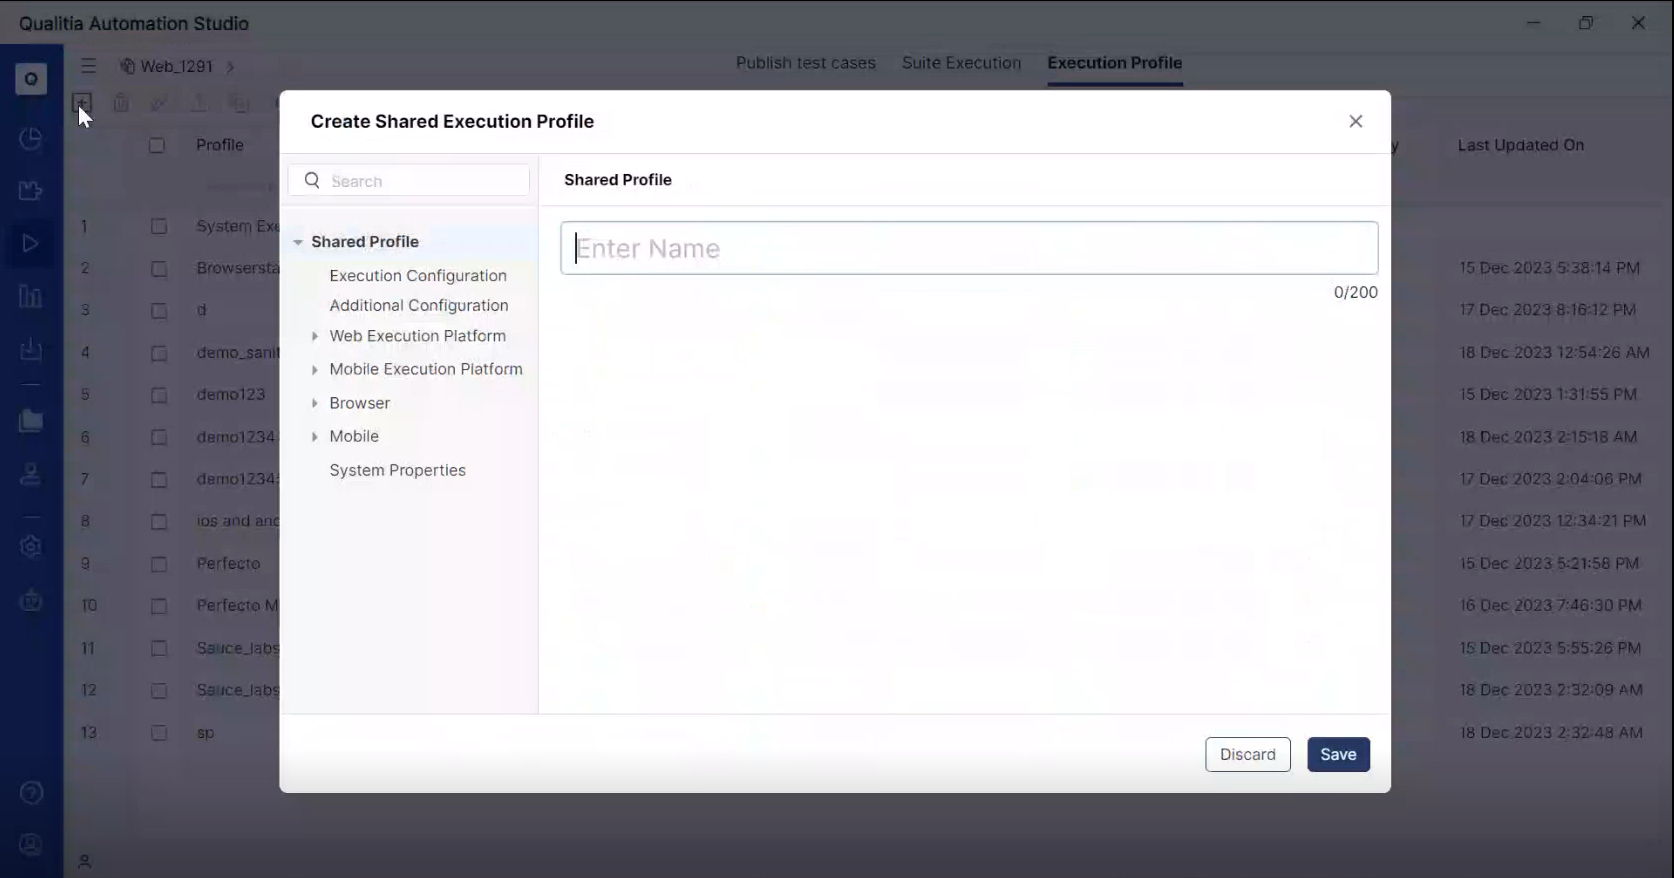Focus the Enter Name input field
This screenshot has height=878, width=1674.
tap(968, 249)
